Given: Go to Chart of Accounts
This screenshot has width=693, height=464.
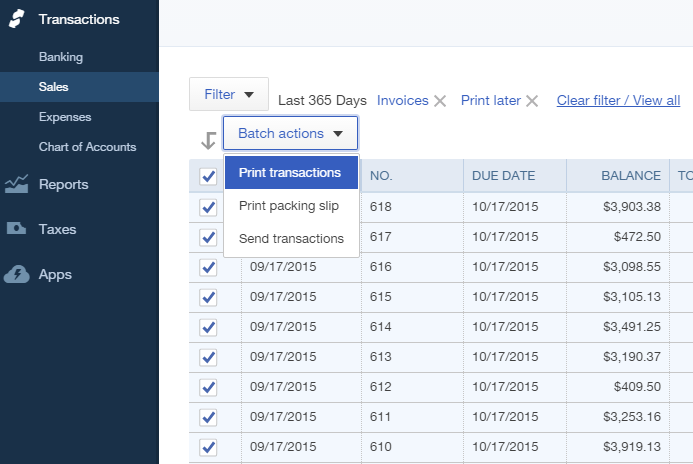Looking at the screenshot, I should tap(87, 147).
